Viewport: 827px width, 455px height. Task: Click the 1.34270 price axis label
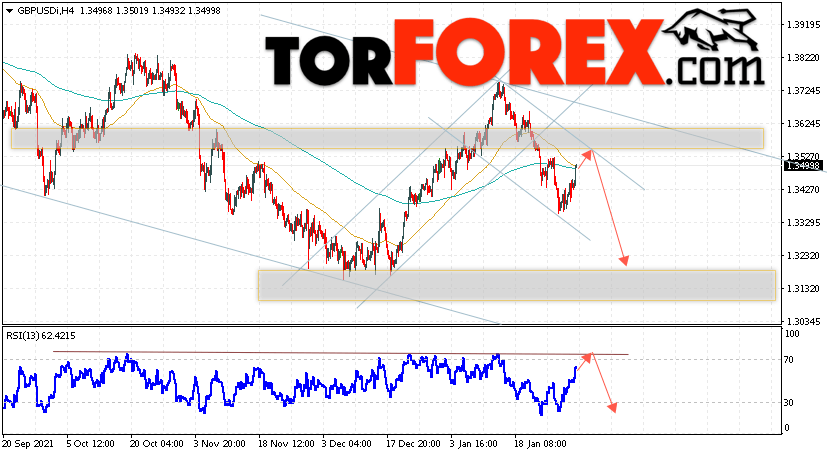pos(803,190)
